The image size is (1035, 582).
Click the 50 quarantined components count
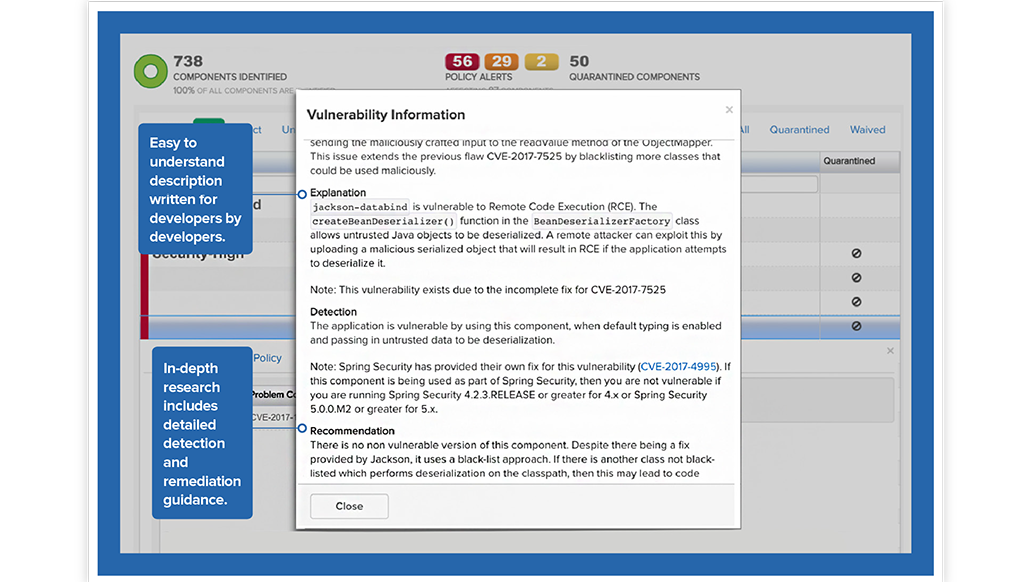(579, 61)
